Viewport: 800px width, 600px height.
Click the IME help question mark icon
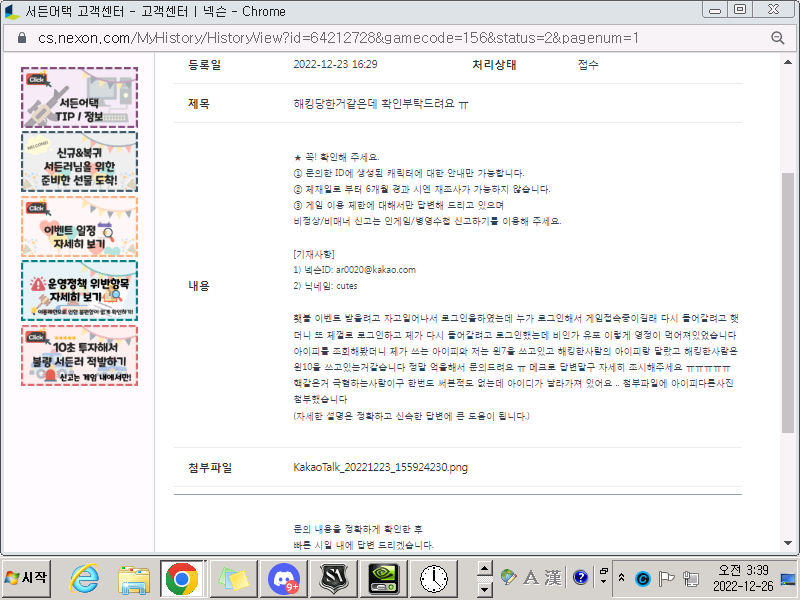580,577
